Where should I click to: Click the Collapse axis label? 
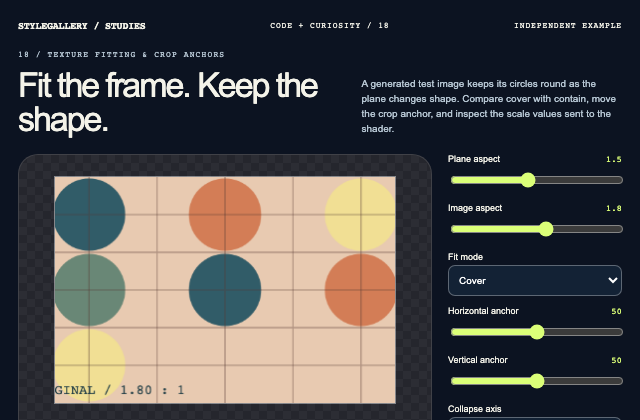point(474,409)
